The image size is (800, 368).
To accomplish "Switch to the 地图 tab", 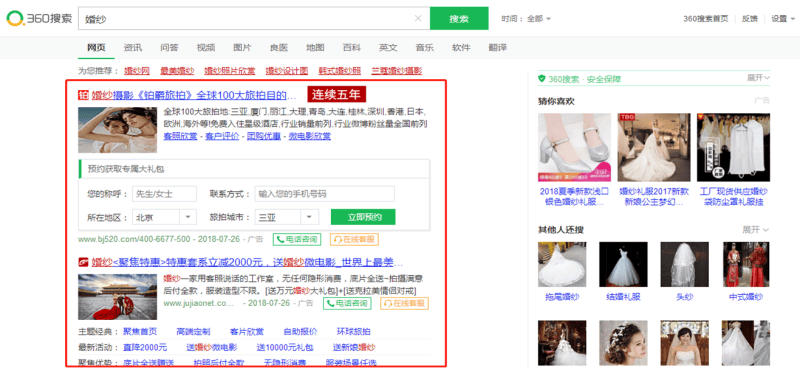I will [315, 47].
